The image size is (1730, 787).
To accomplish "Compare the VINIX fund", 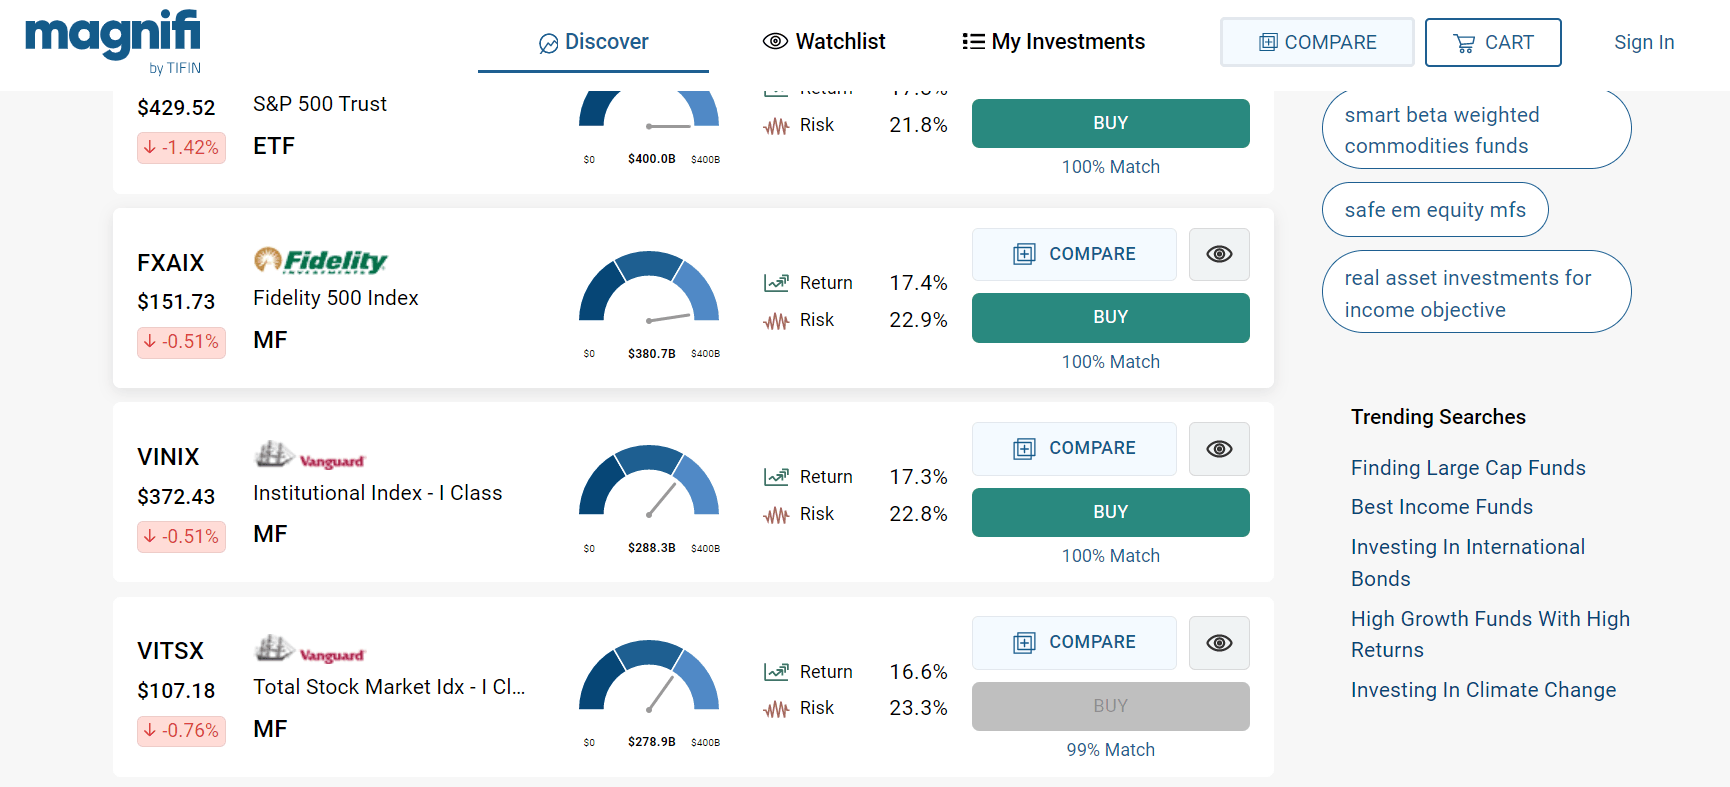I will (x=1074, y=448).
